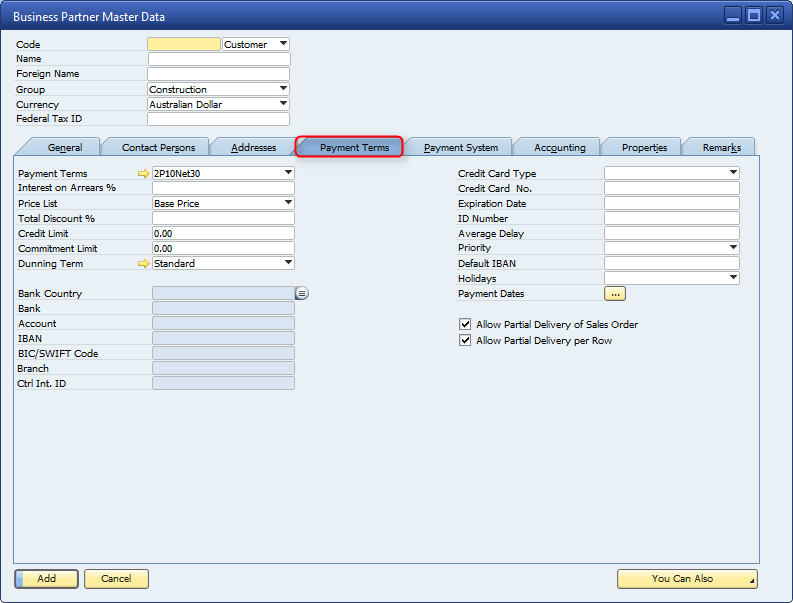Open the Contact Persons tab
Viewport: 793px width, 603px height.
click(158, 147)
